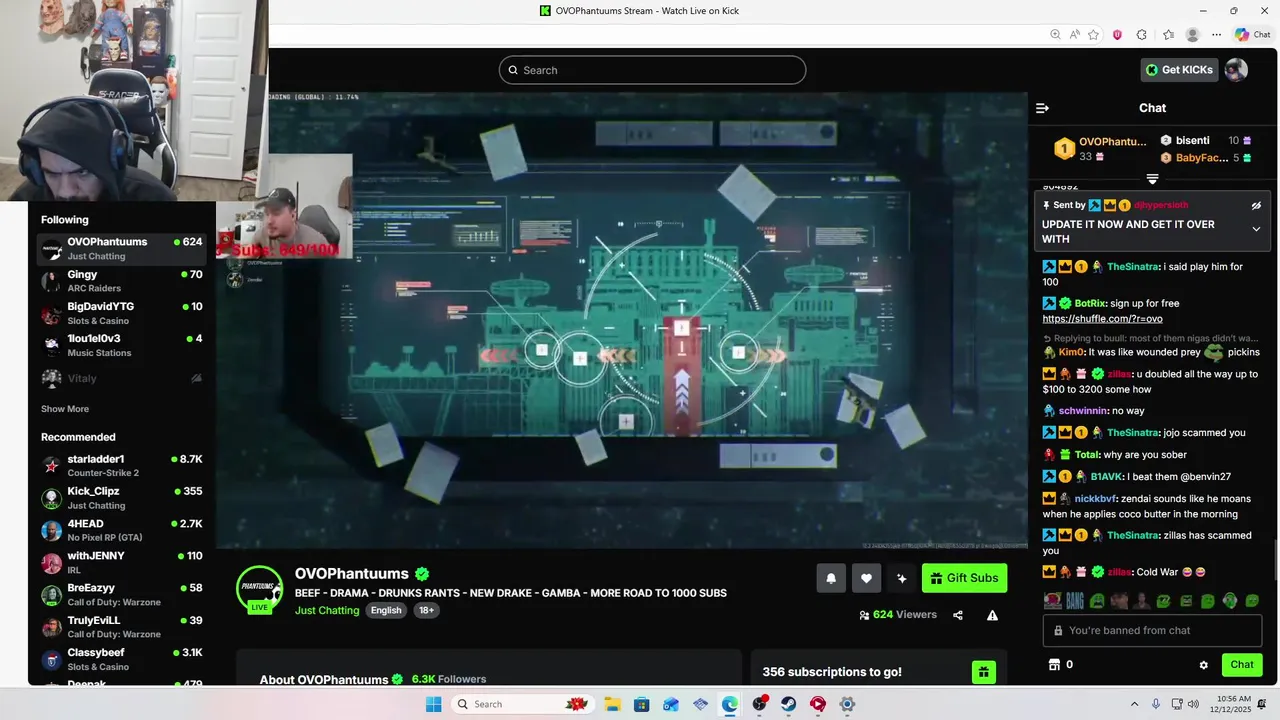Click the OVOPhantuums channel avatar with LIVE badge
The width and height of the screenshot is (1280, 720).
[259, 588]
